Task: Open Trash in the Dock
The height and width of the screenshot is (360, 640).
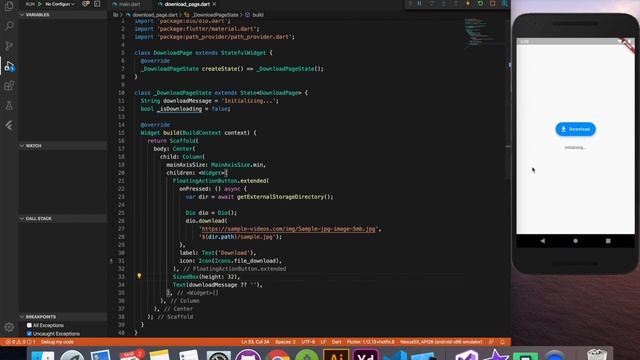Action: 597,354
